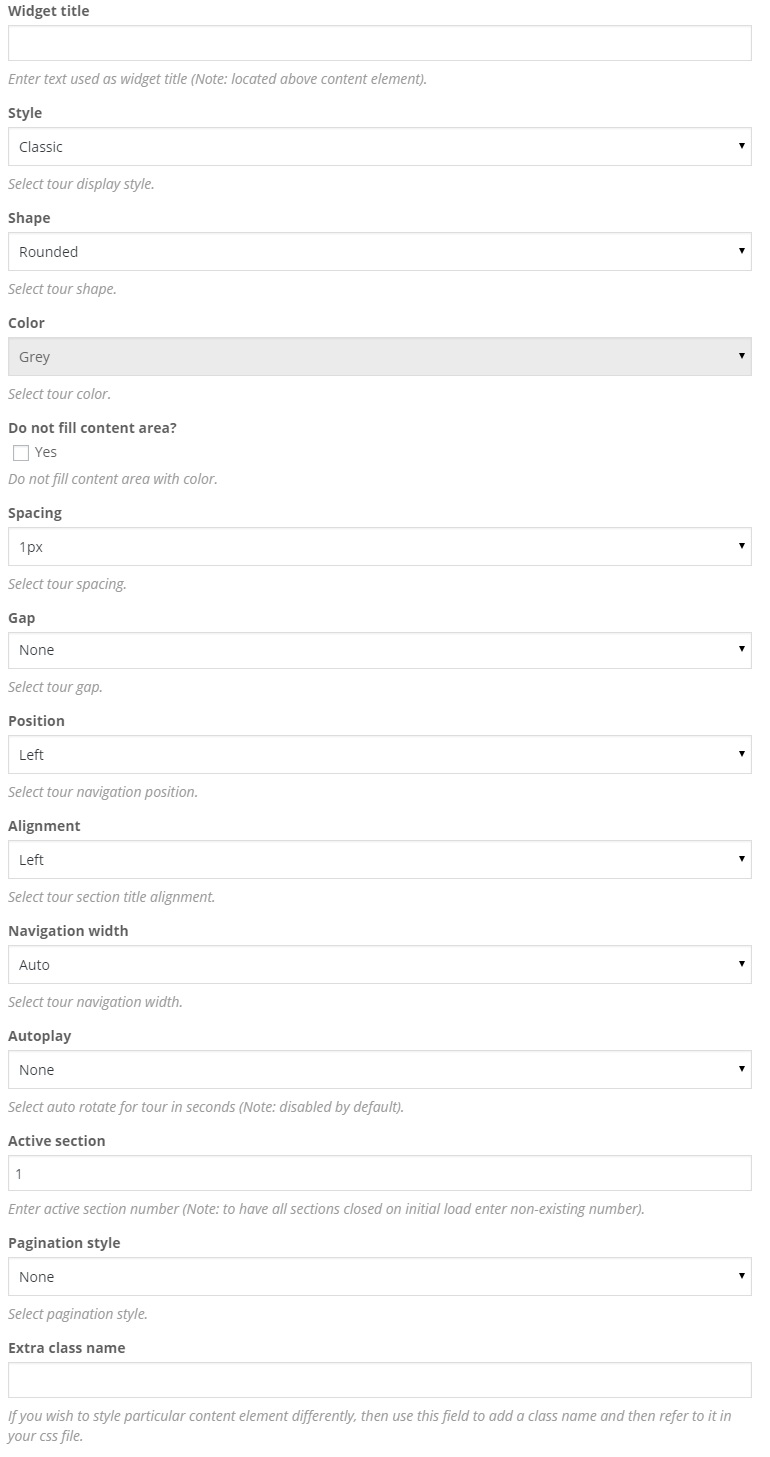
Task: Click the arrow icon on Autoplay dropdown
Action: pyautogui.click(x=741, y=1069)
